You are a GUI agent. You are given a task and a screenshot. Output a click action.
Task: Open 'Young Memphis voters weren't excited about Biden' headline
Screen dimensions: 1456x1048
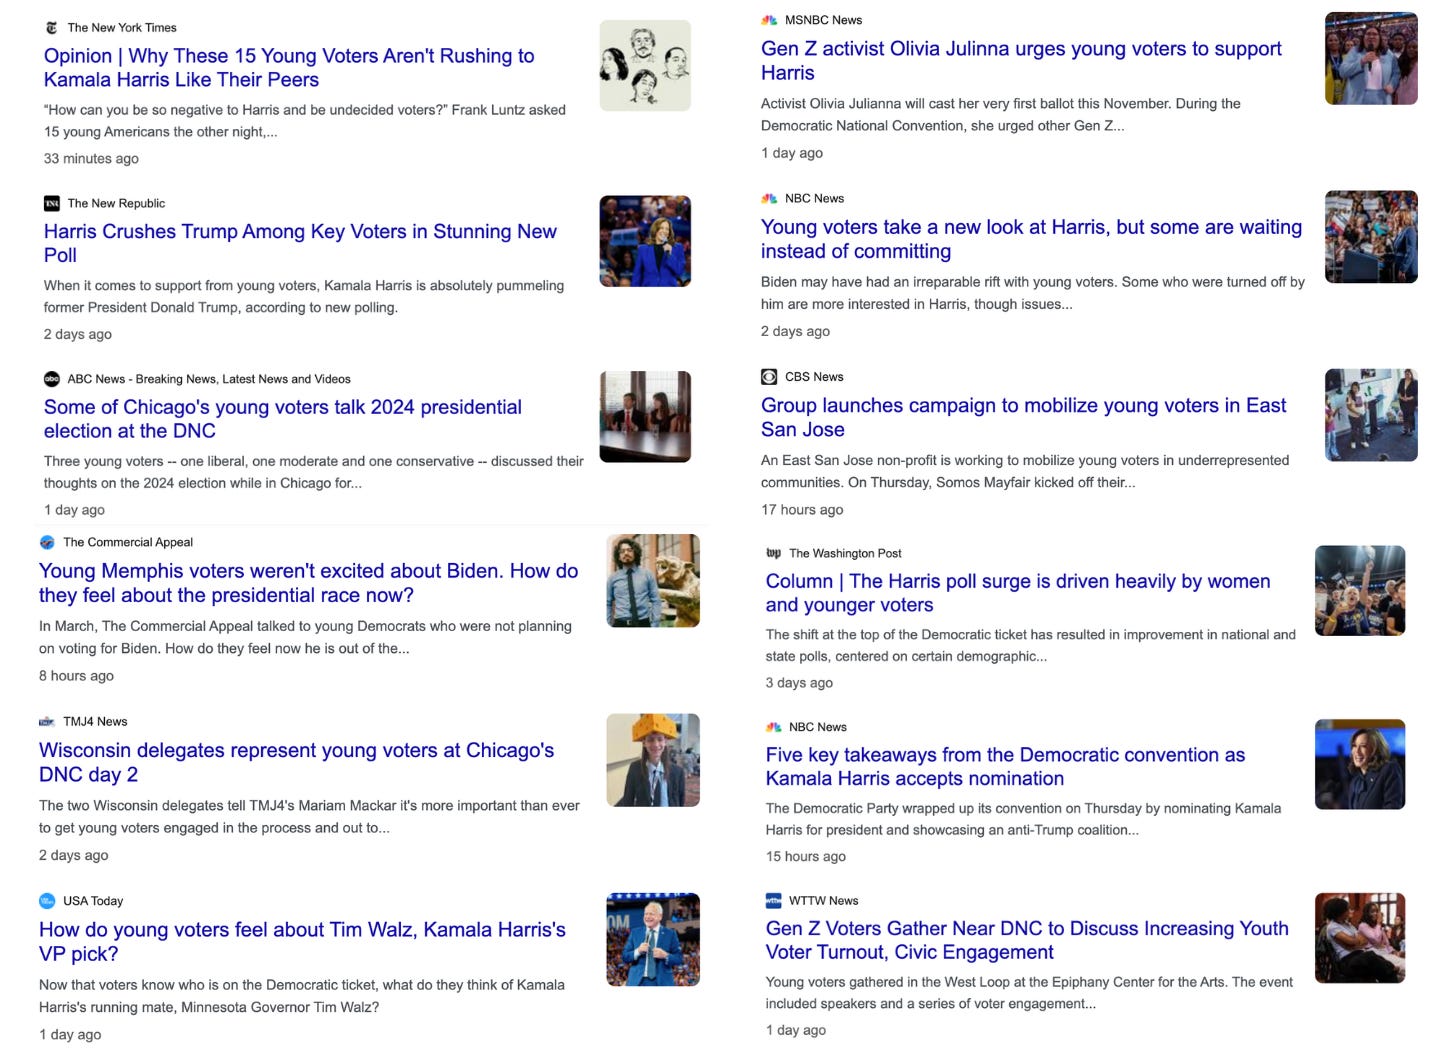coord(308,583)
